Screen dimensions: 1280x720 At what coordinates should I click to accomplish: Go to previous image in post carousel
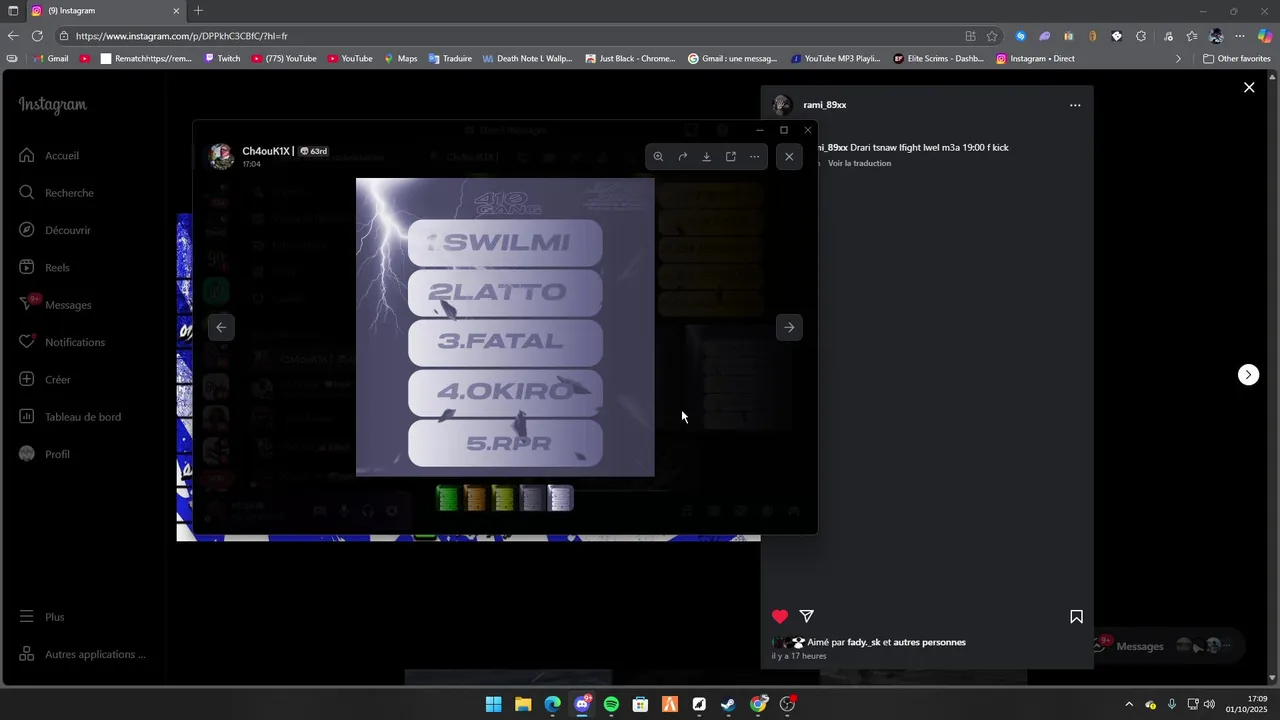(221, 327)
